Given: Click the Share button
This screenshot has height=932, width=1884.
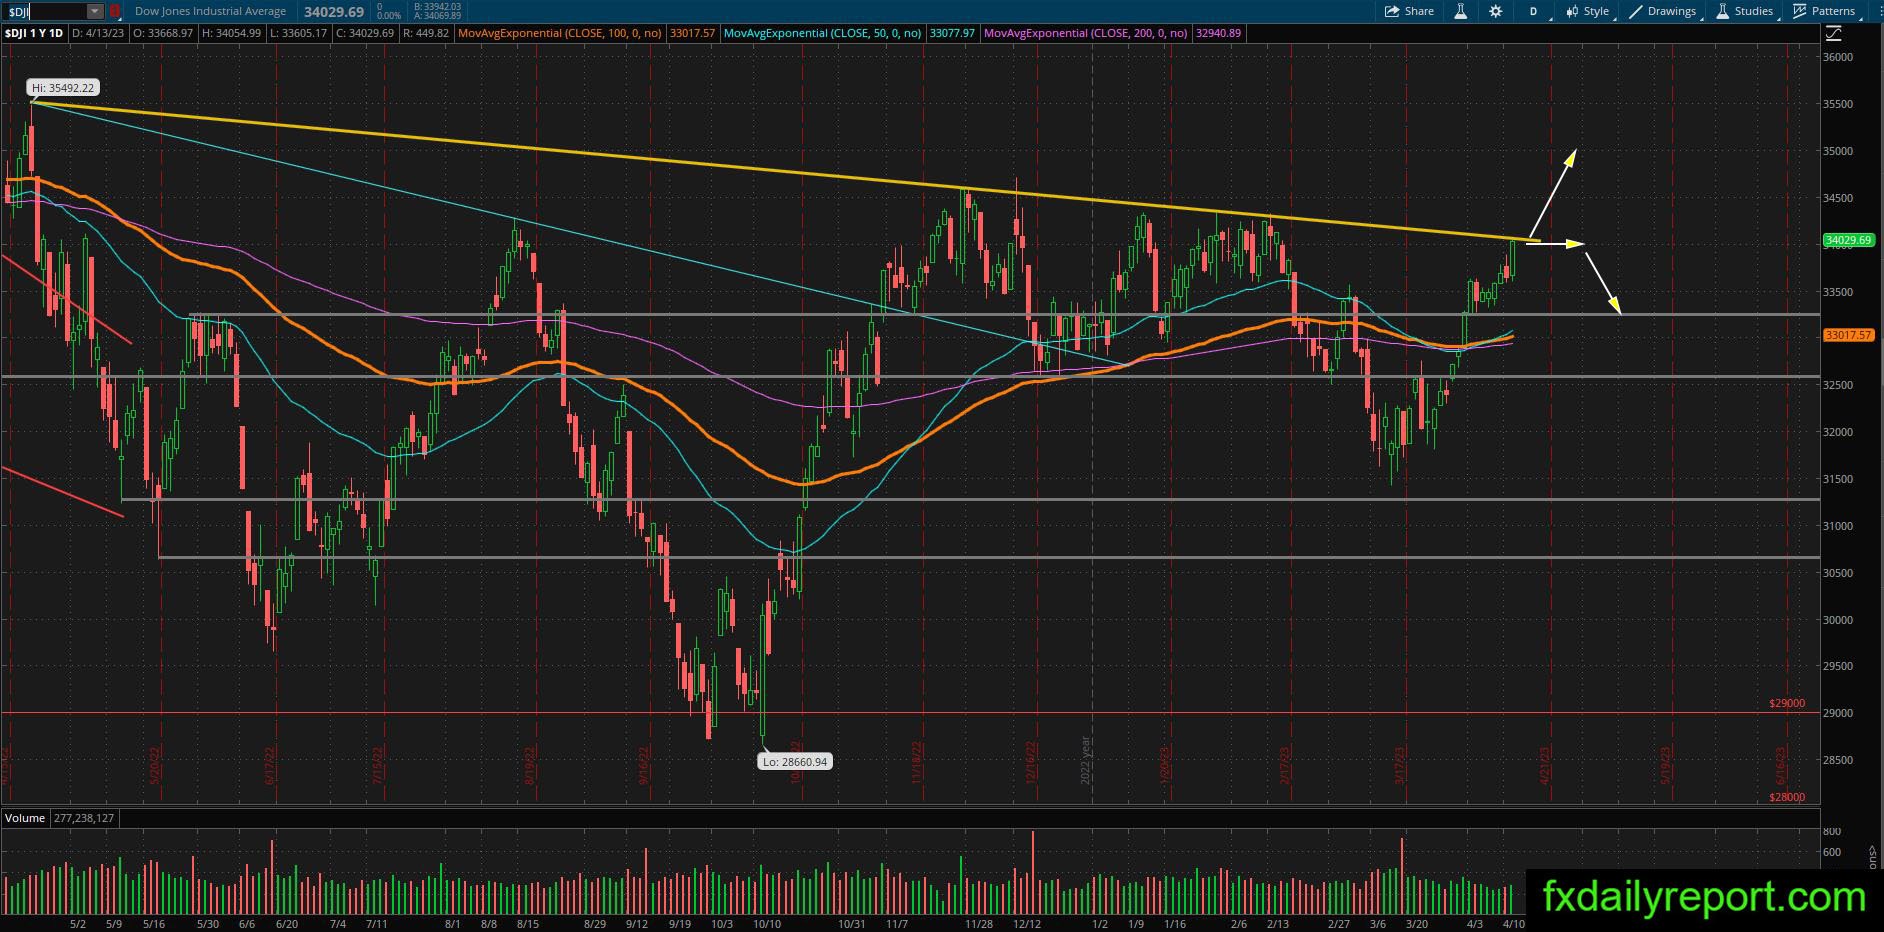Looking at the screenshot, I should tap(1409, 11).
